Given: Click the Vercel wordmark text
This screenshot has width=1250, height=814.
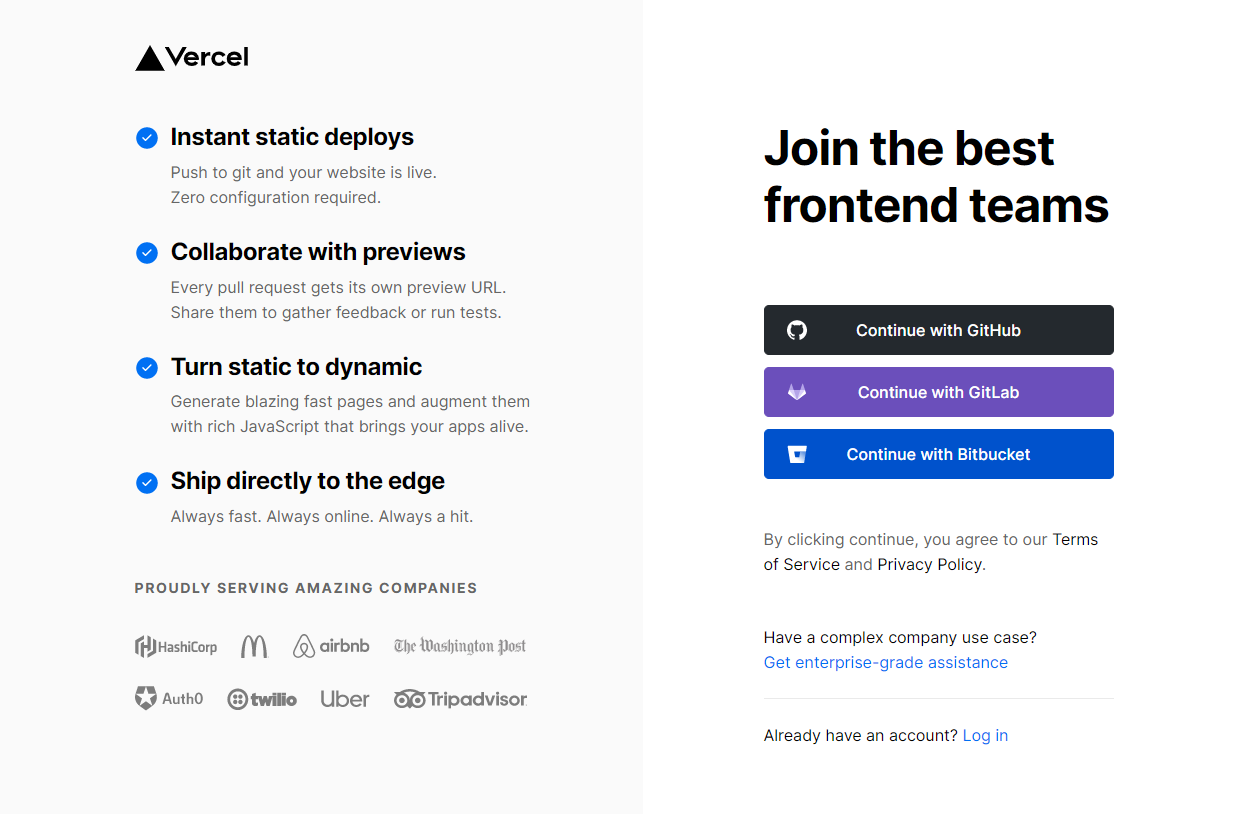Looking at the screenshot, I should [x=207, y=57].
